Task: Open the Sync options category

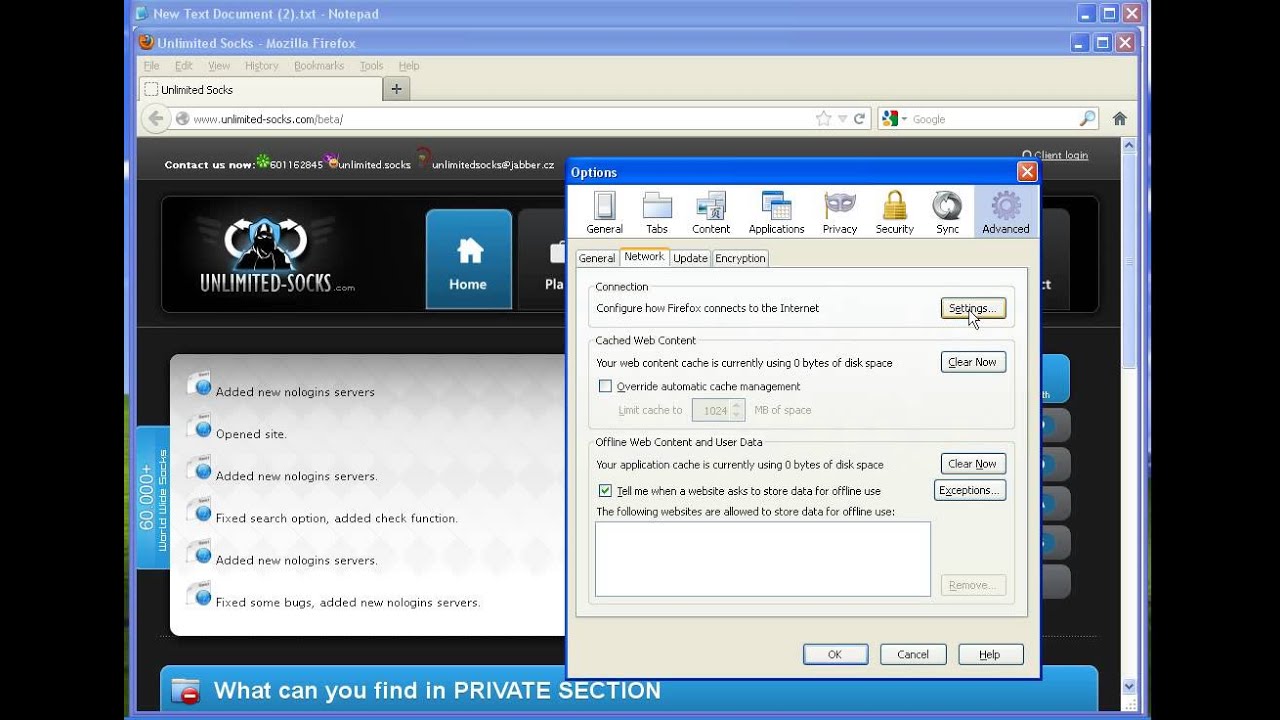Action: pyautogui.click(x=947, y=212)
